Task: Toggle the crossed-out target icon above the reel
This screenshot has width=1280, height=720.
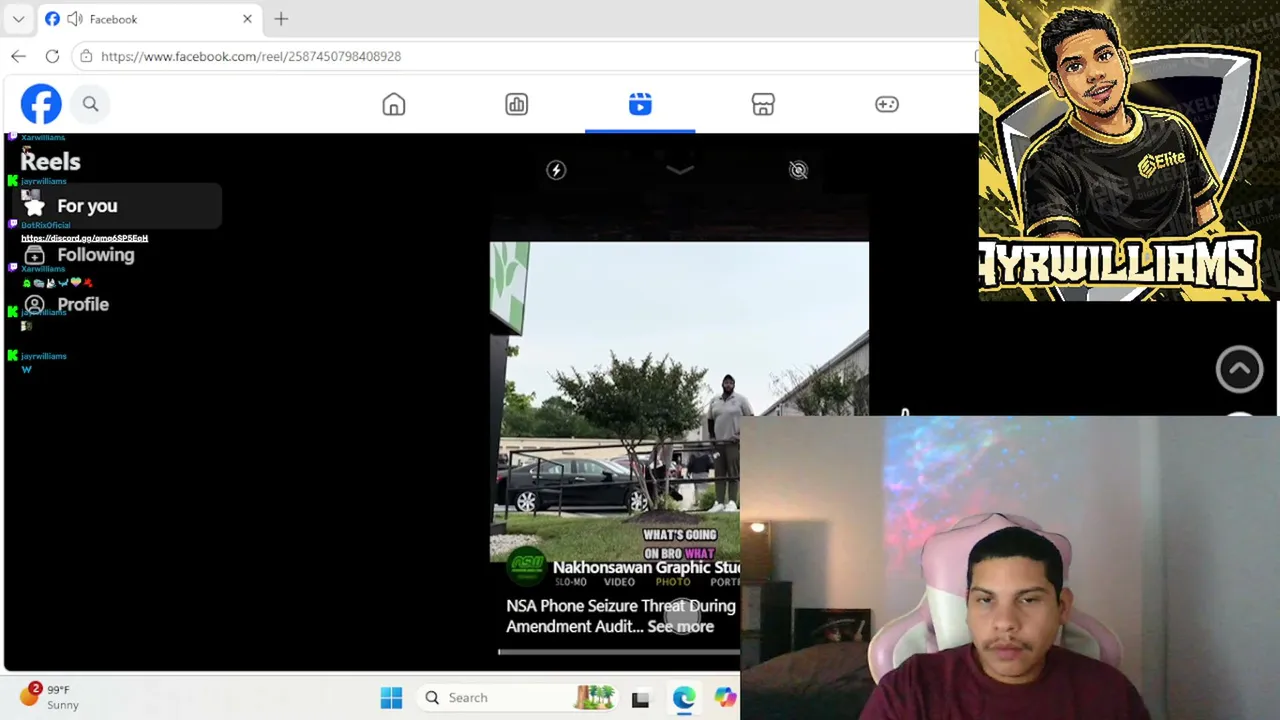Action: 798,170
